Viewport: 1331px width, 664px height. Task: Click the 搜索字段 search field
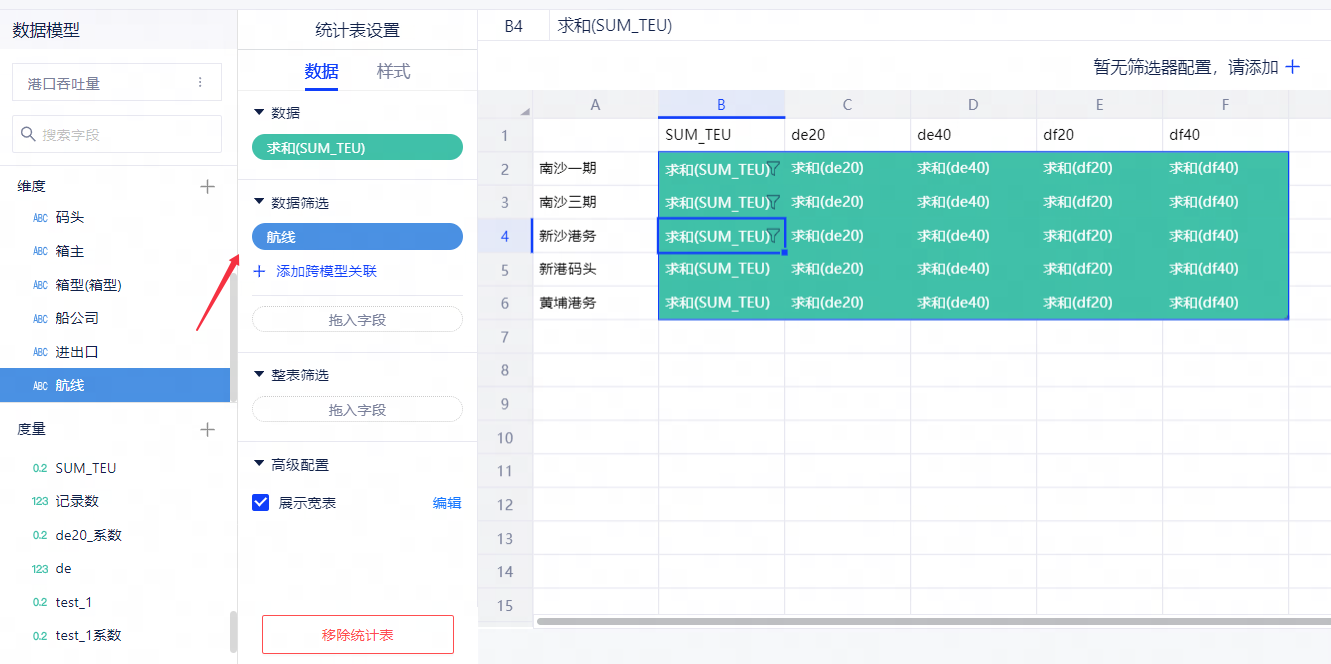point(117,134)
